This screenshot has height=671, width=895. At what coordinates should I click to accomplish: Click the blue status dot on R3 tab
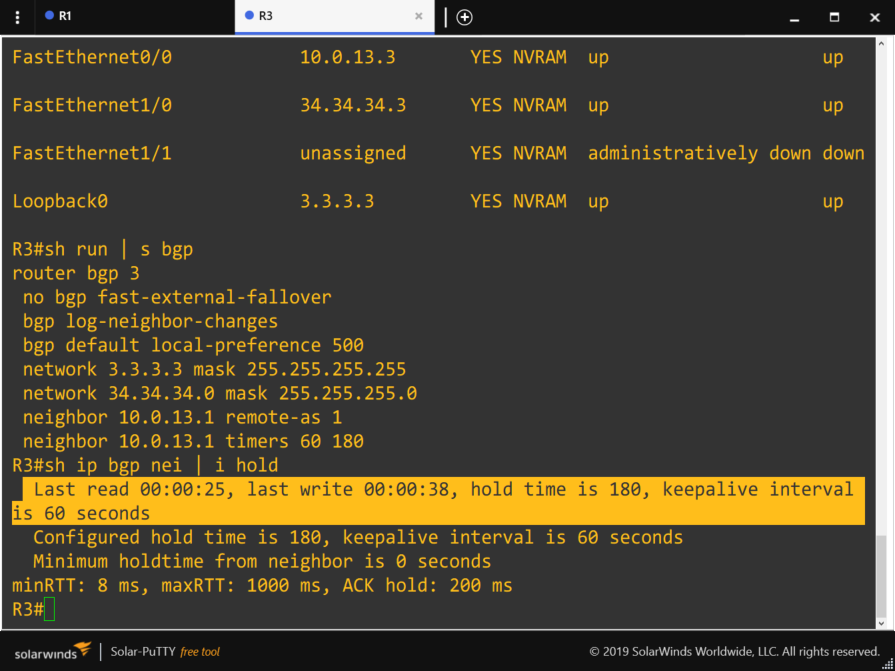click(x=249, y=16)
